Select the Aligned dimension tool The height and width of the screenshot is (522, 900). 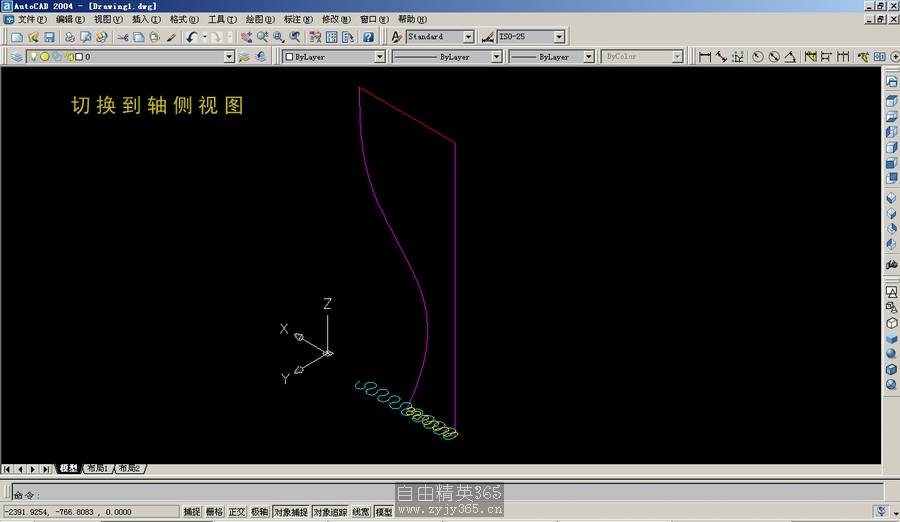click(721, 57)
